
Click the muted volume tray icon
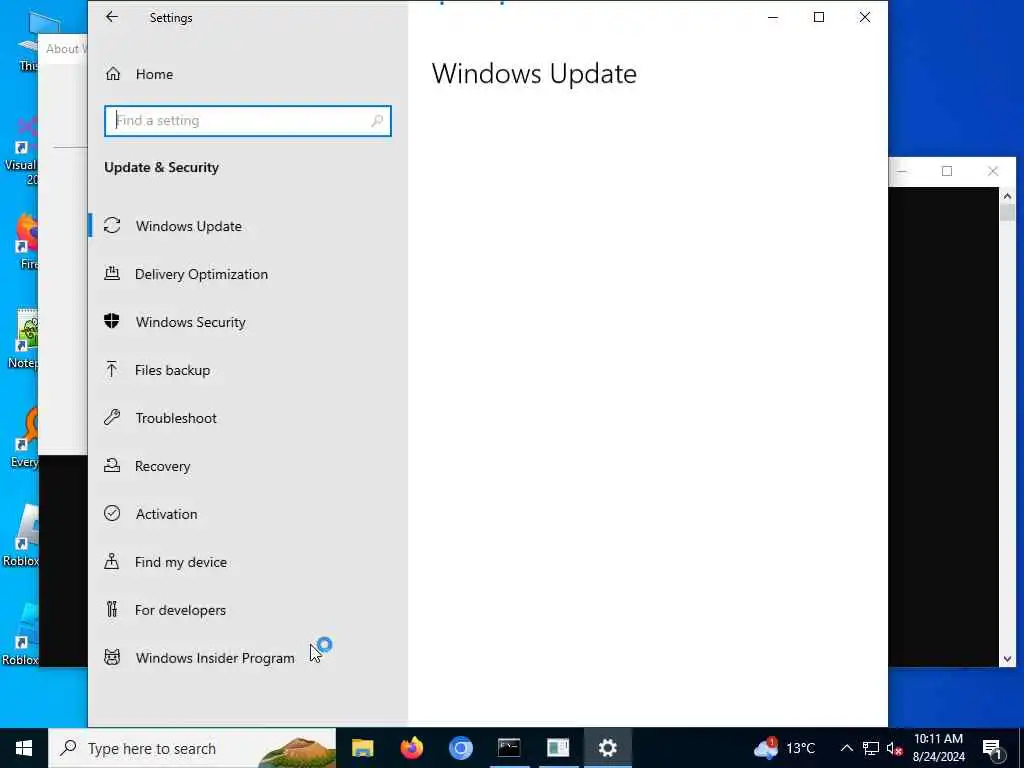(894, 748)
